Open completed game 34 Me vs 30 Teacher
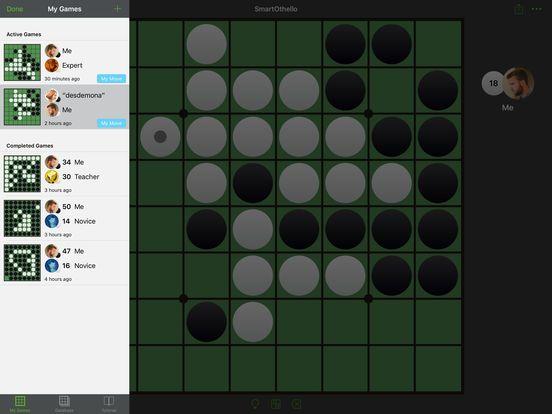The image size is (552, 414). [x=64, y=174]
